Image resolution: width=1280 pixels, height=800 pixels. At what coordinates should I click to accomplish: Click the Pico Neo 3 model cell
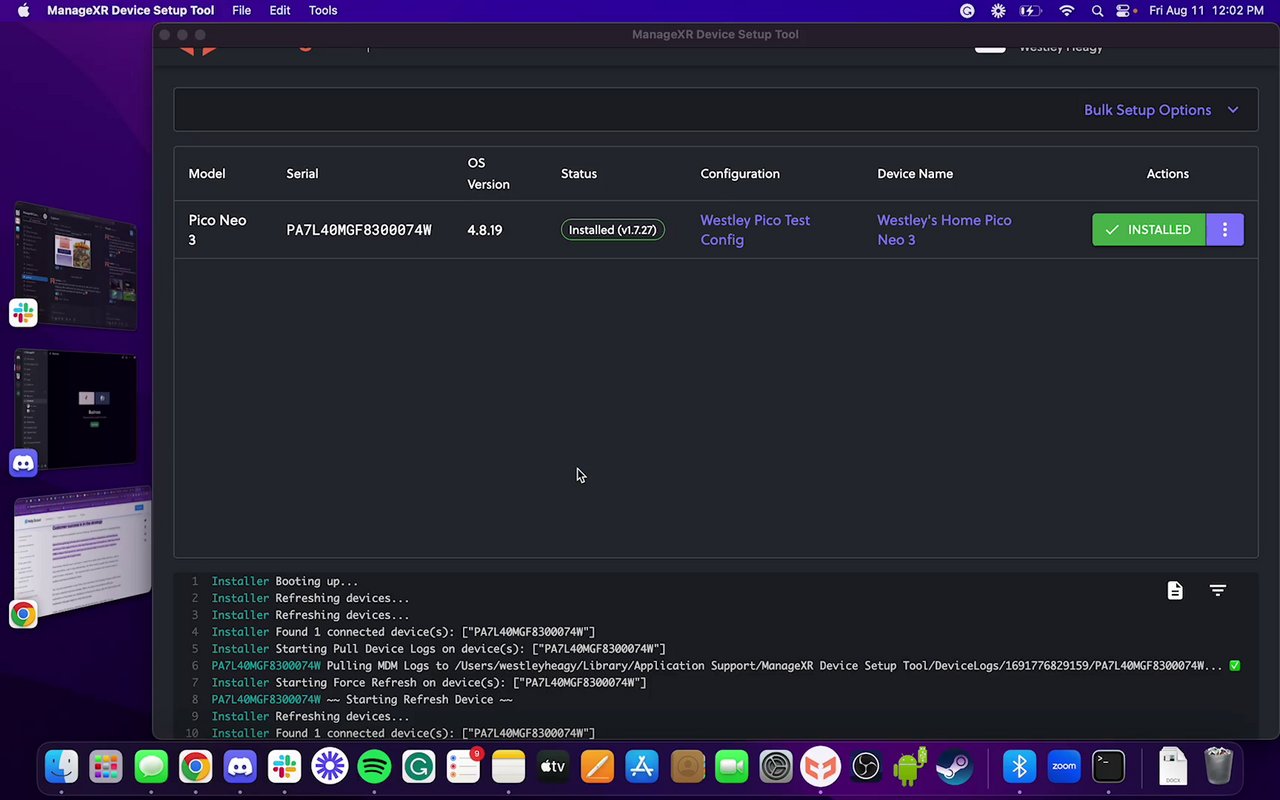point(217,230)
